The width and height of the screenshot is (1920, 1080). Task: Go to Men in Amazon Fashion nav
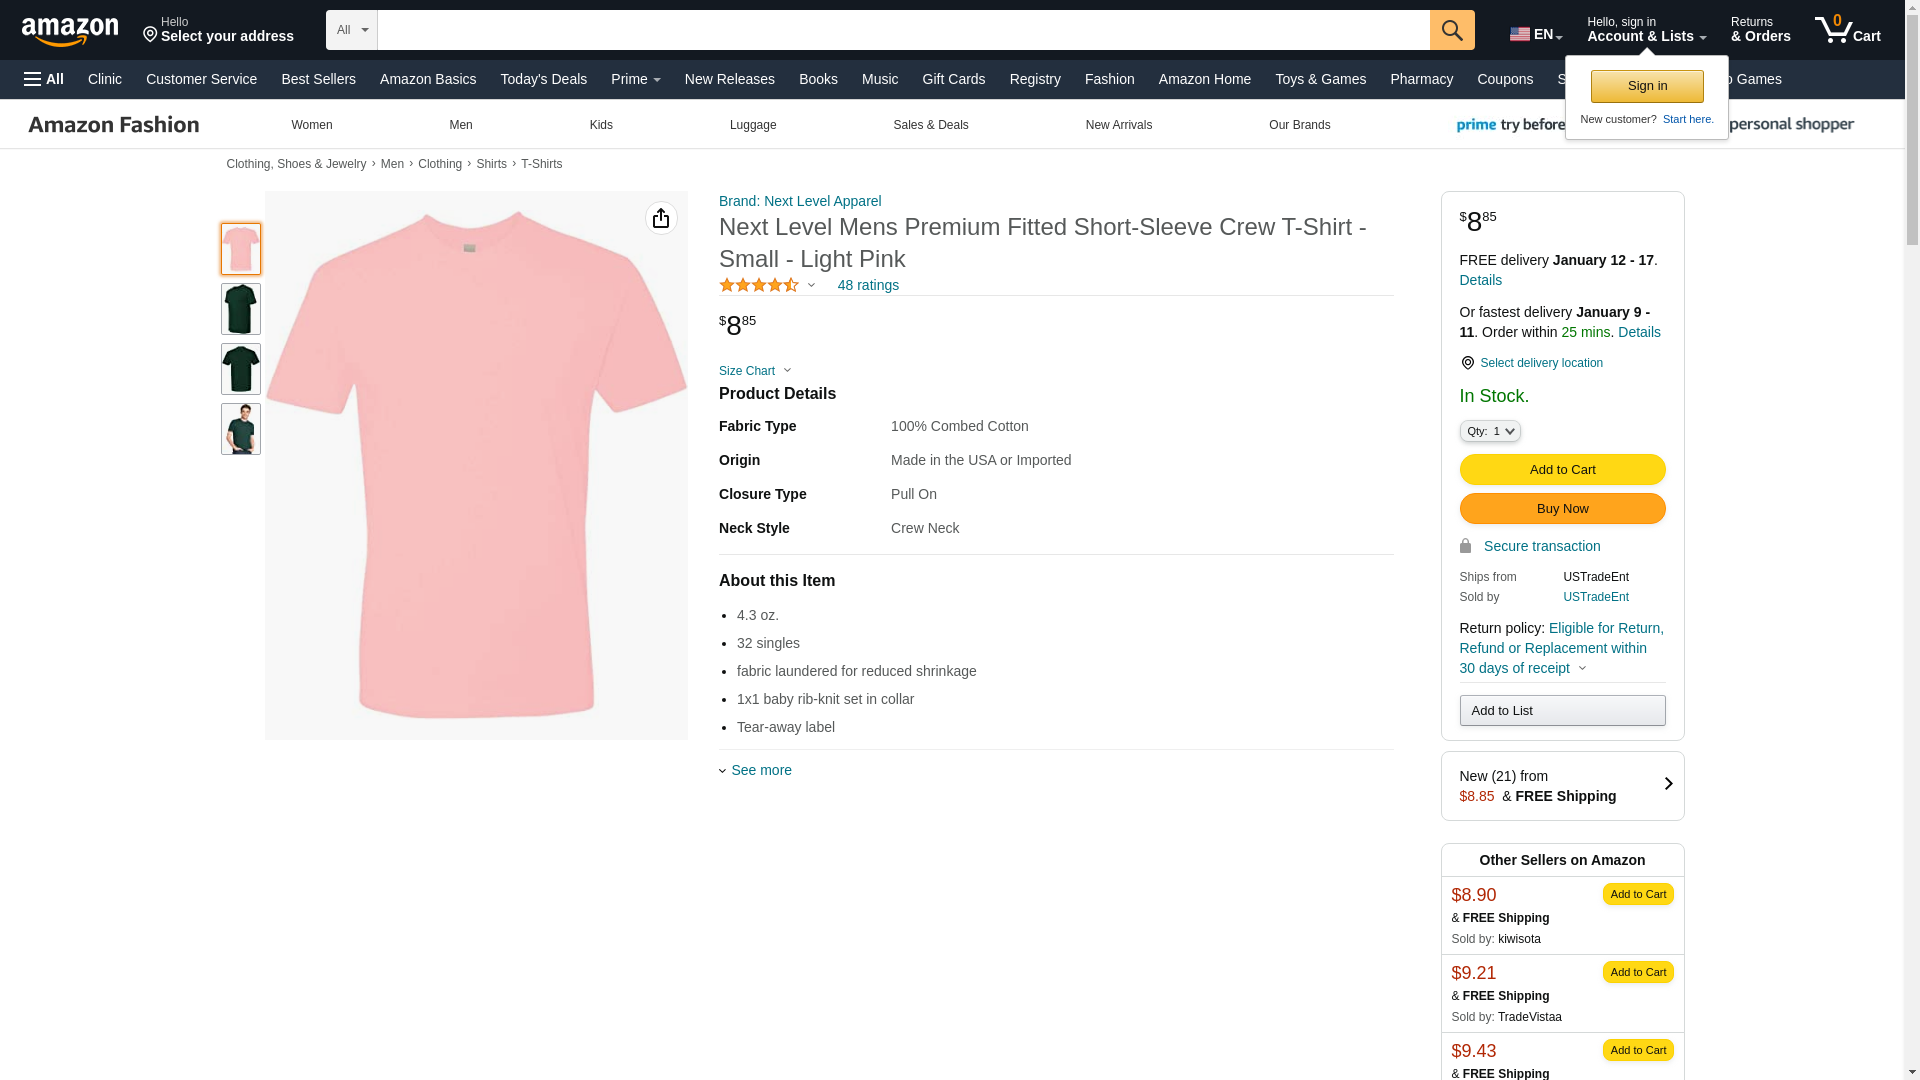(x=460, y=125)
